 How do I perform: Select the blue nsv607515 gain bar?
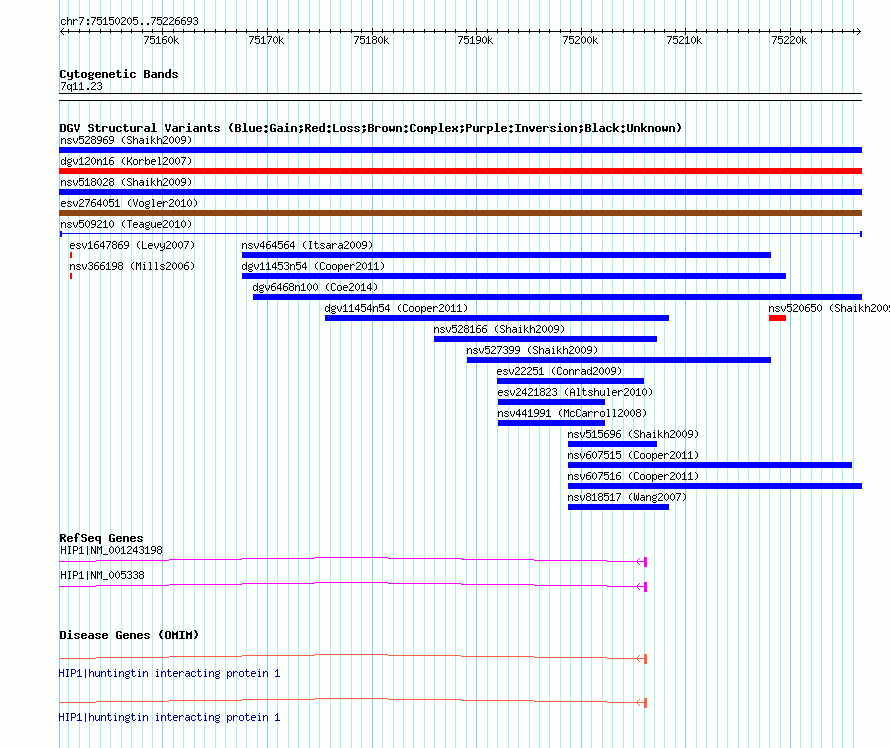710,465
